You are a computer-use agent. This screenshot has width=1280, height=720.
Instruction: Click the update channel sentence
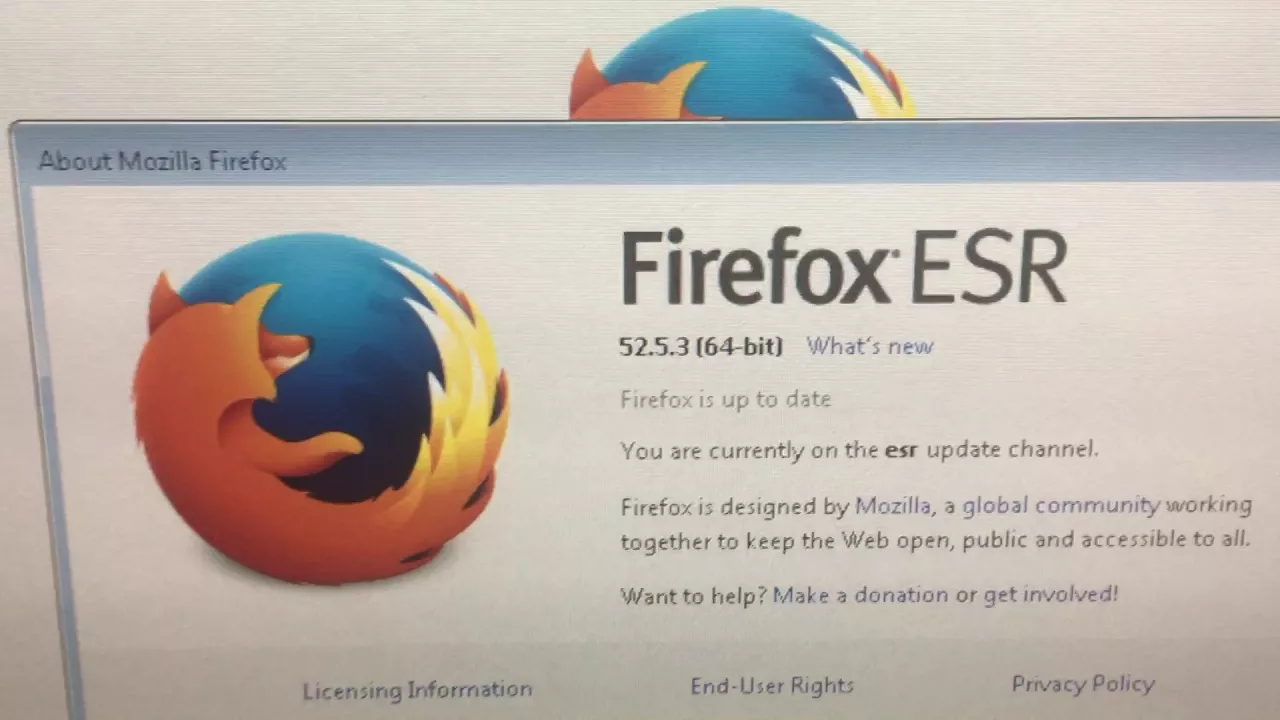(x=859, y=450)
